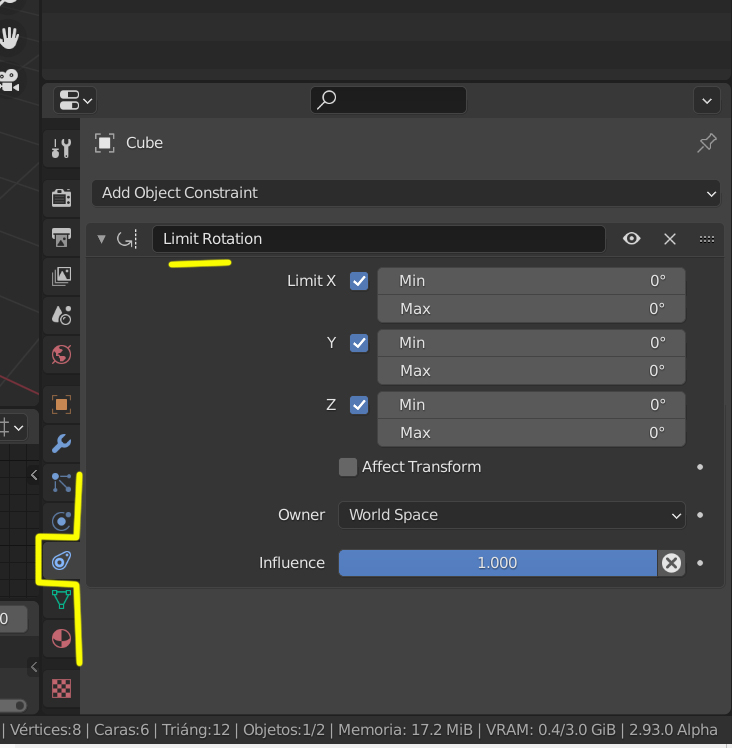Screen dimensions: 732x748
Task: Uncheck the Limit Z checkbox
Action: [x=359, y=405]
